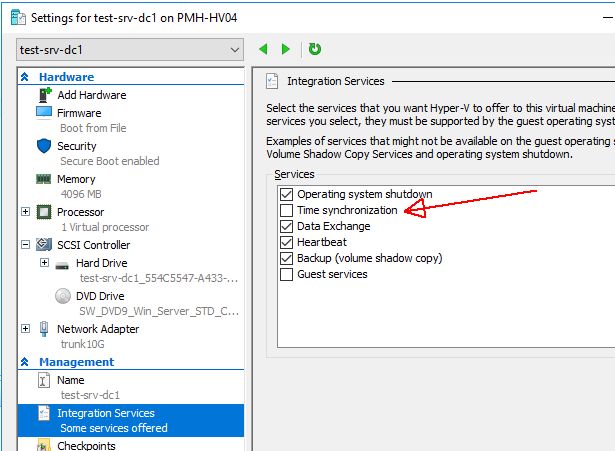Uncheck Backup (volume shadow copy)
This screenshot has width=615, height=451.
tap(286, 258)
